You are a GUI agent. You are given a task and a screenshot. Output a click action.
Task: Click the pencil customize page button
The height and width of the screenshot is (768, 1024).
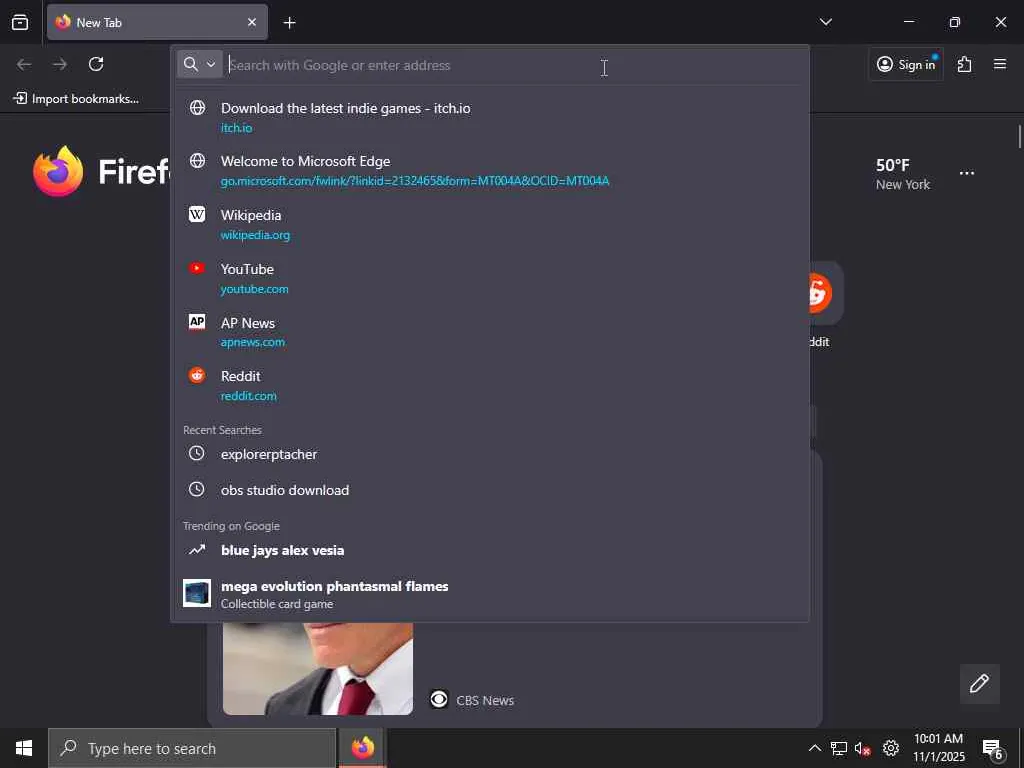[x=979, y=684]
